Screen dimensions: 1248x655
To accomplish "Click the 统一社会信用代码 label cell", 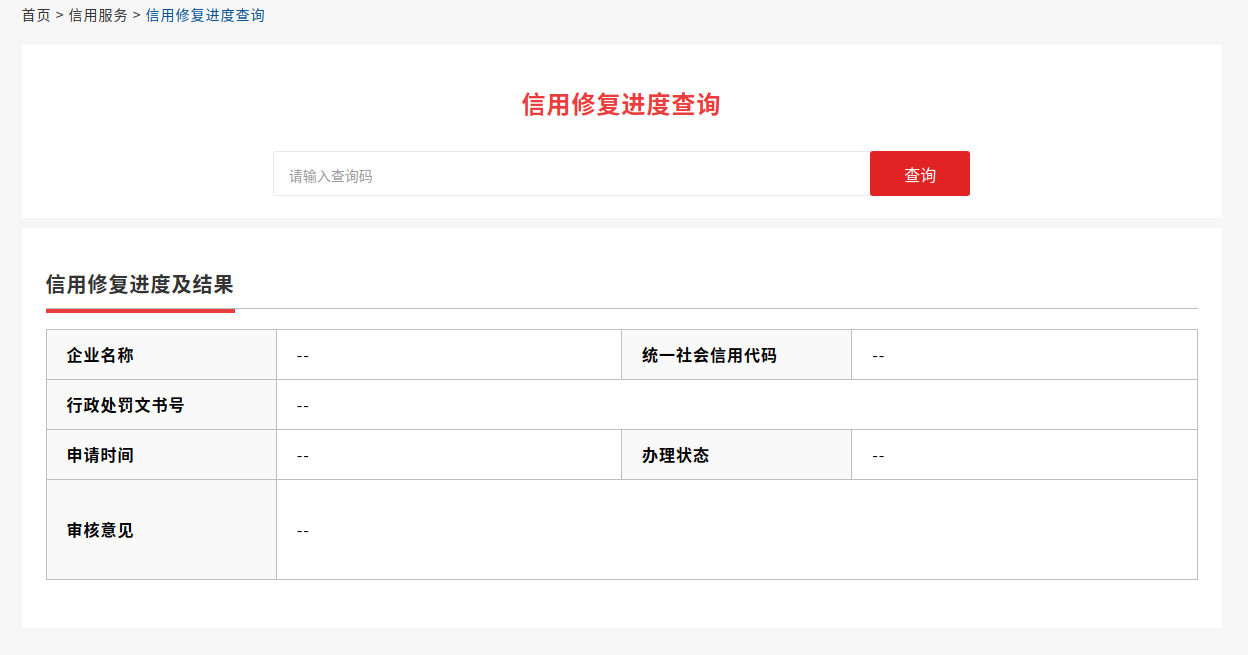I will click(x=736, y=355).
